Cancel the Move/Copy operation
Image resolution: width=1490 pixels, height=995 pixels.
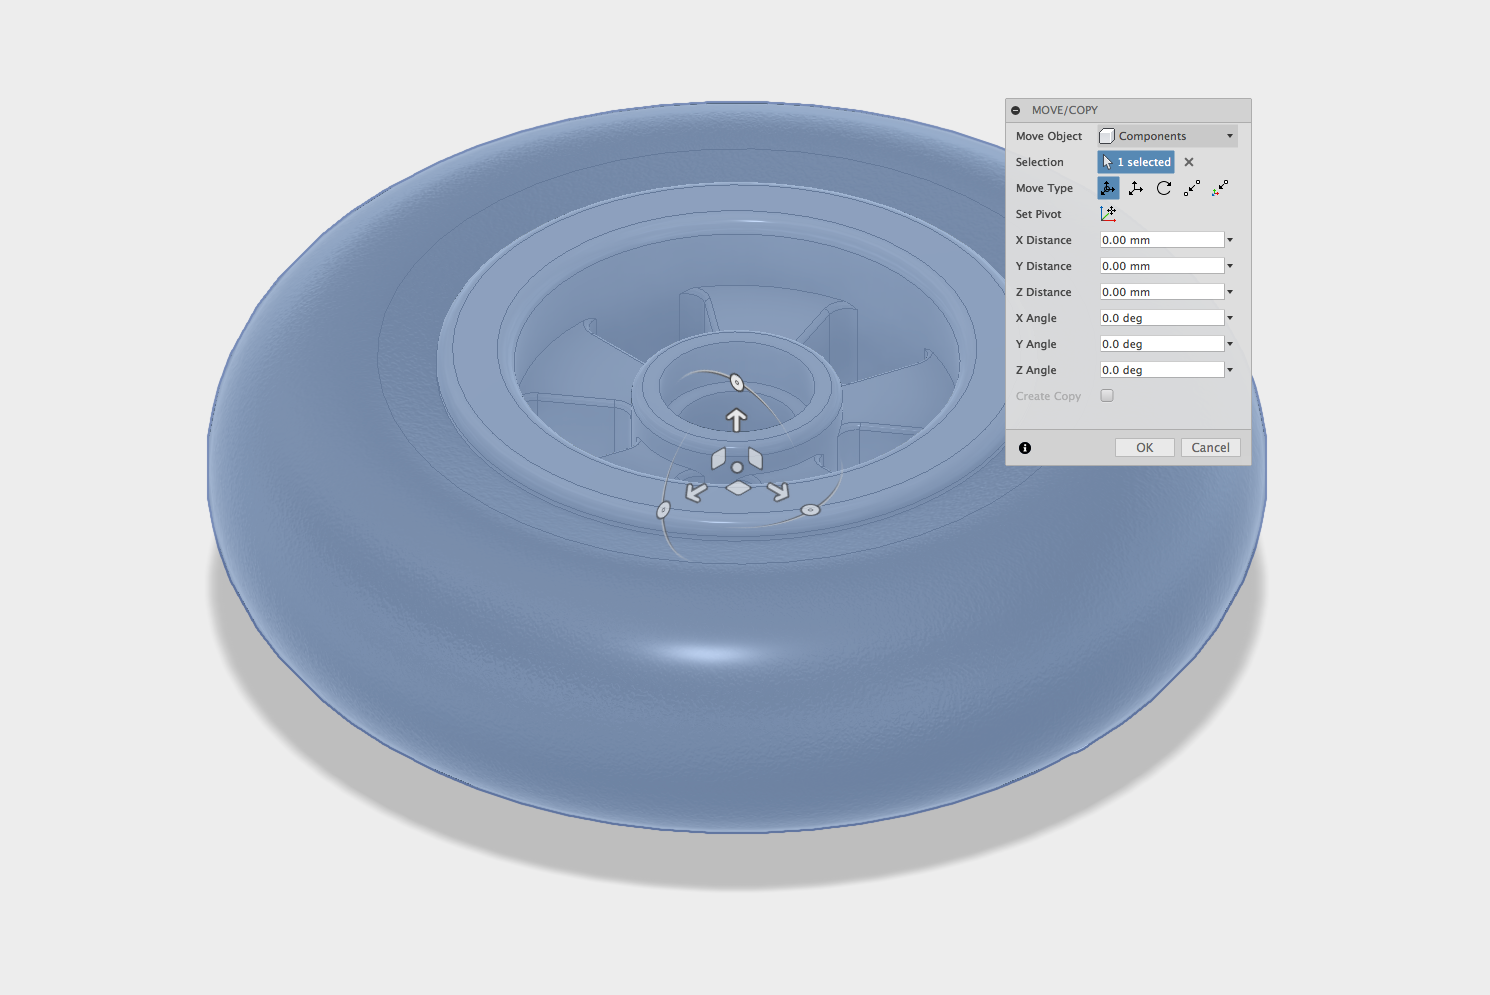tap(1211, 448)
